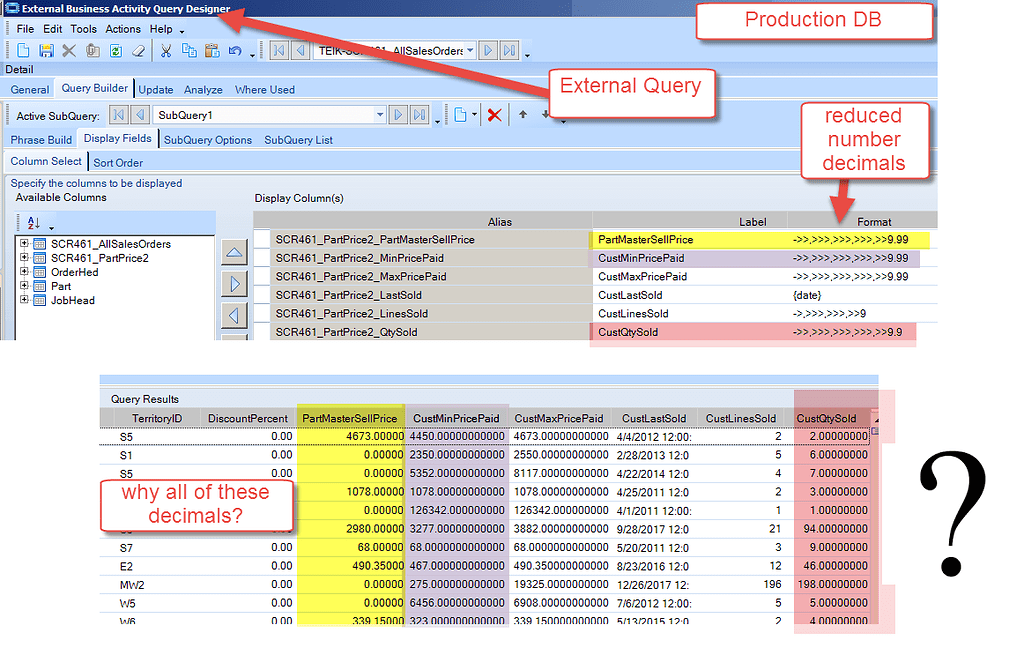Undo the last action
The image size is (1024, 654).
[x=235, y=50]
